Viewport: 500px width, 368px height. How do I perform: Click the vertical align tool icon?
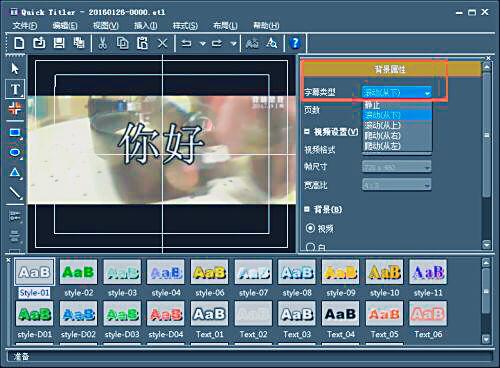15,235
